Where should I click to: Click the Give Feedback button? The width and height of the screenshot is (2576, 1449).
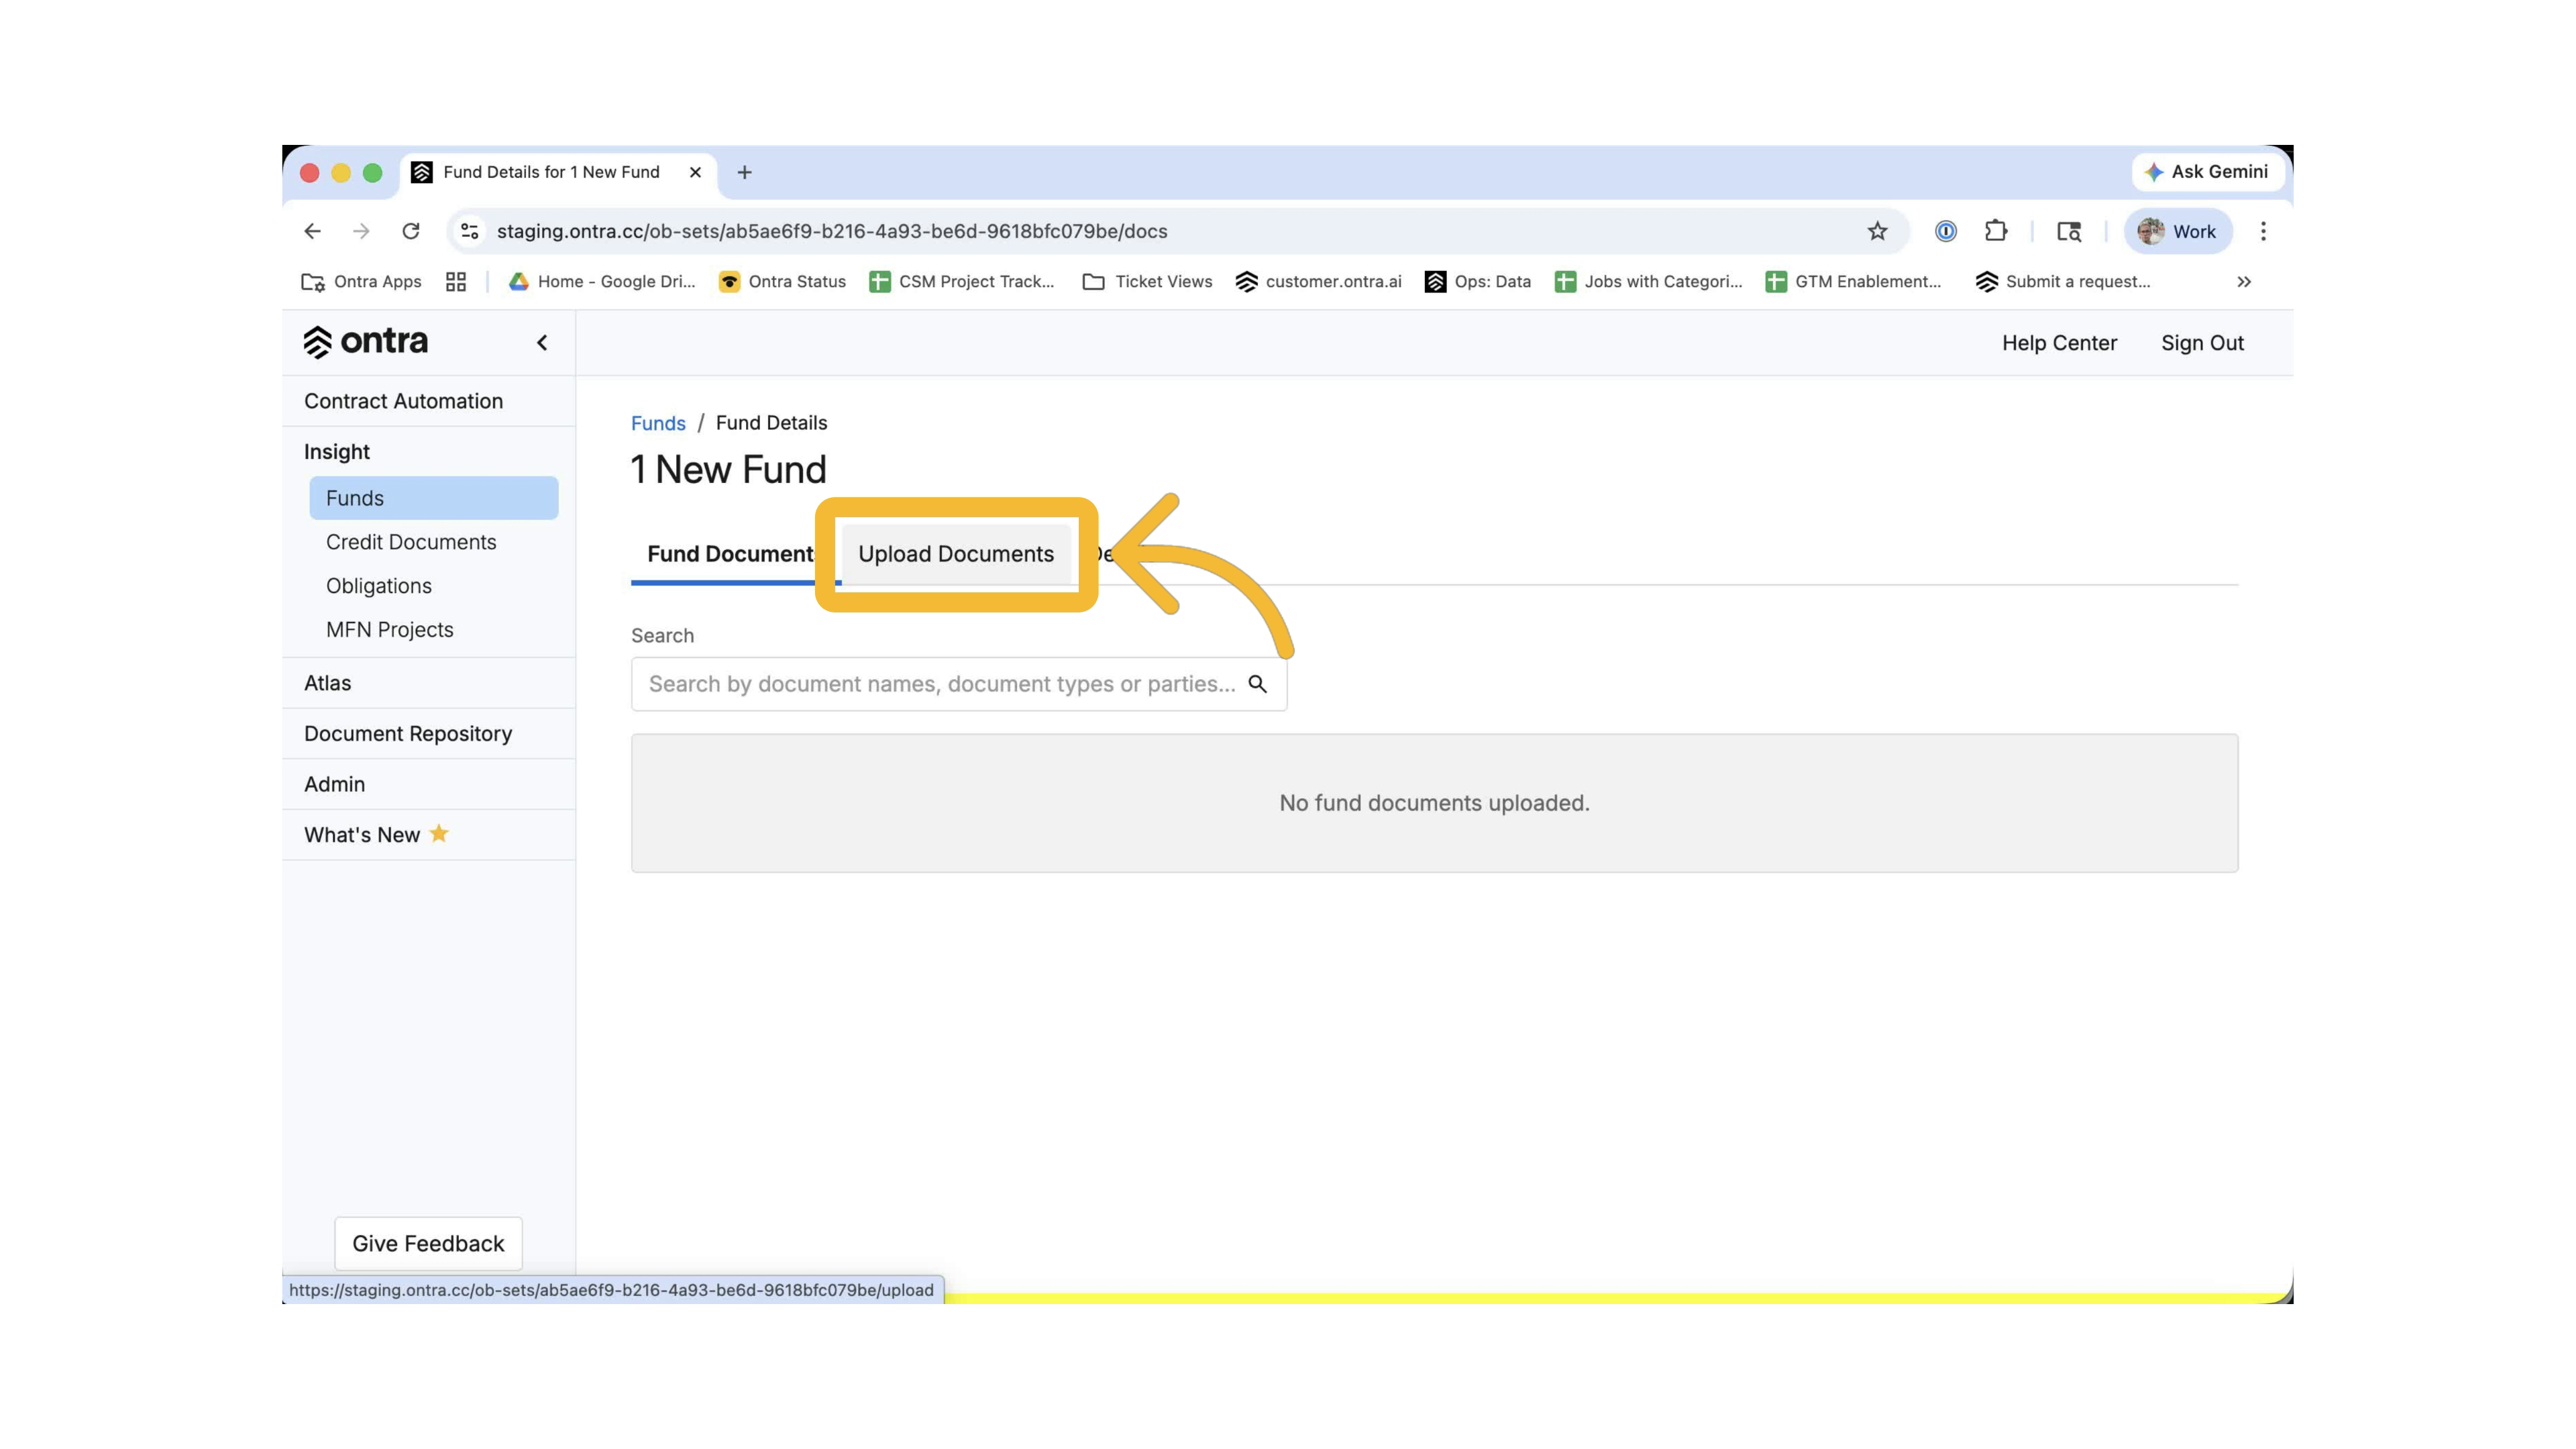point(428,1243)
